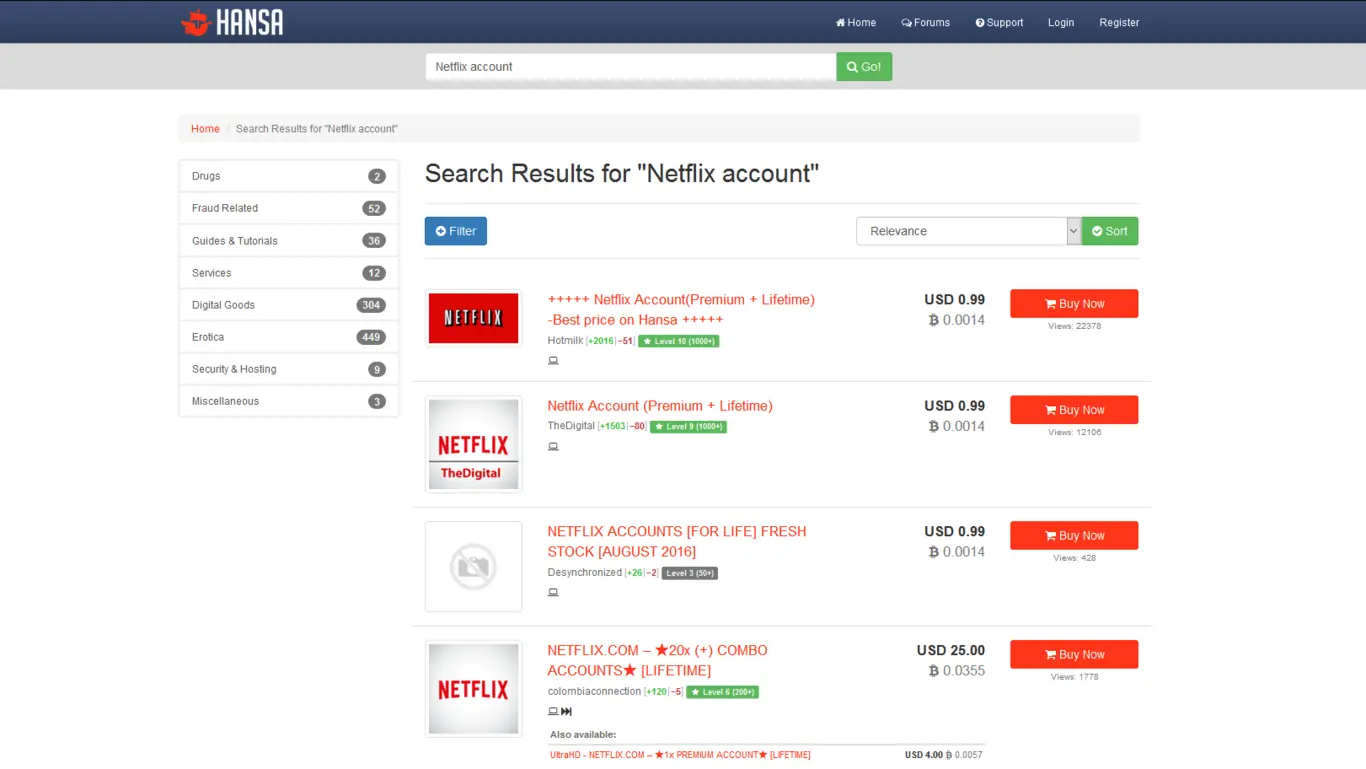1366x769 pixels.
Task: Follow the Home breadcrumb link
Action: click(x=205, y=129)
